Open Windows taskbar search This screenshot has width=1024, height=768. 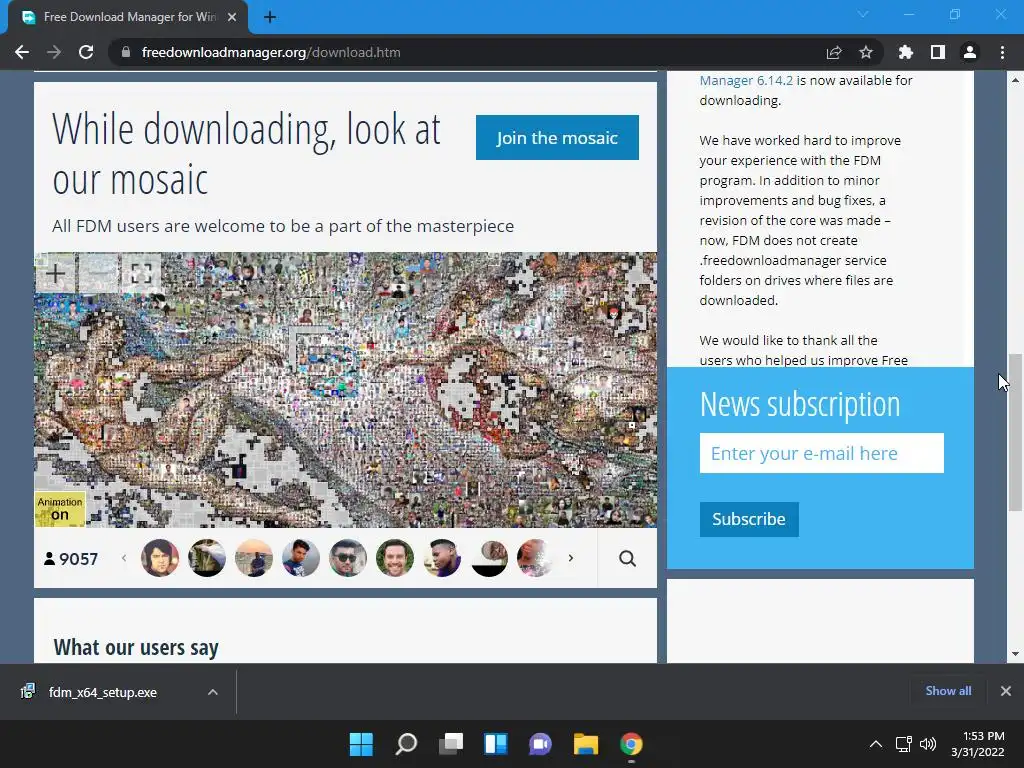point(406,744)
